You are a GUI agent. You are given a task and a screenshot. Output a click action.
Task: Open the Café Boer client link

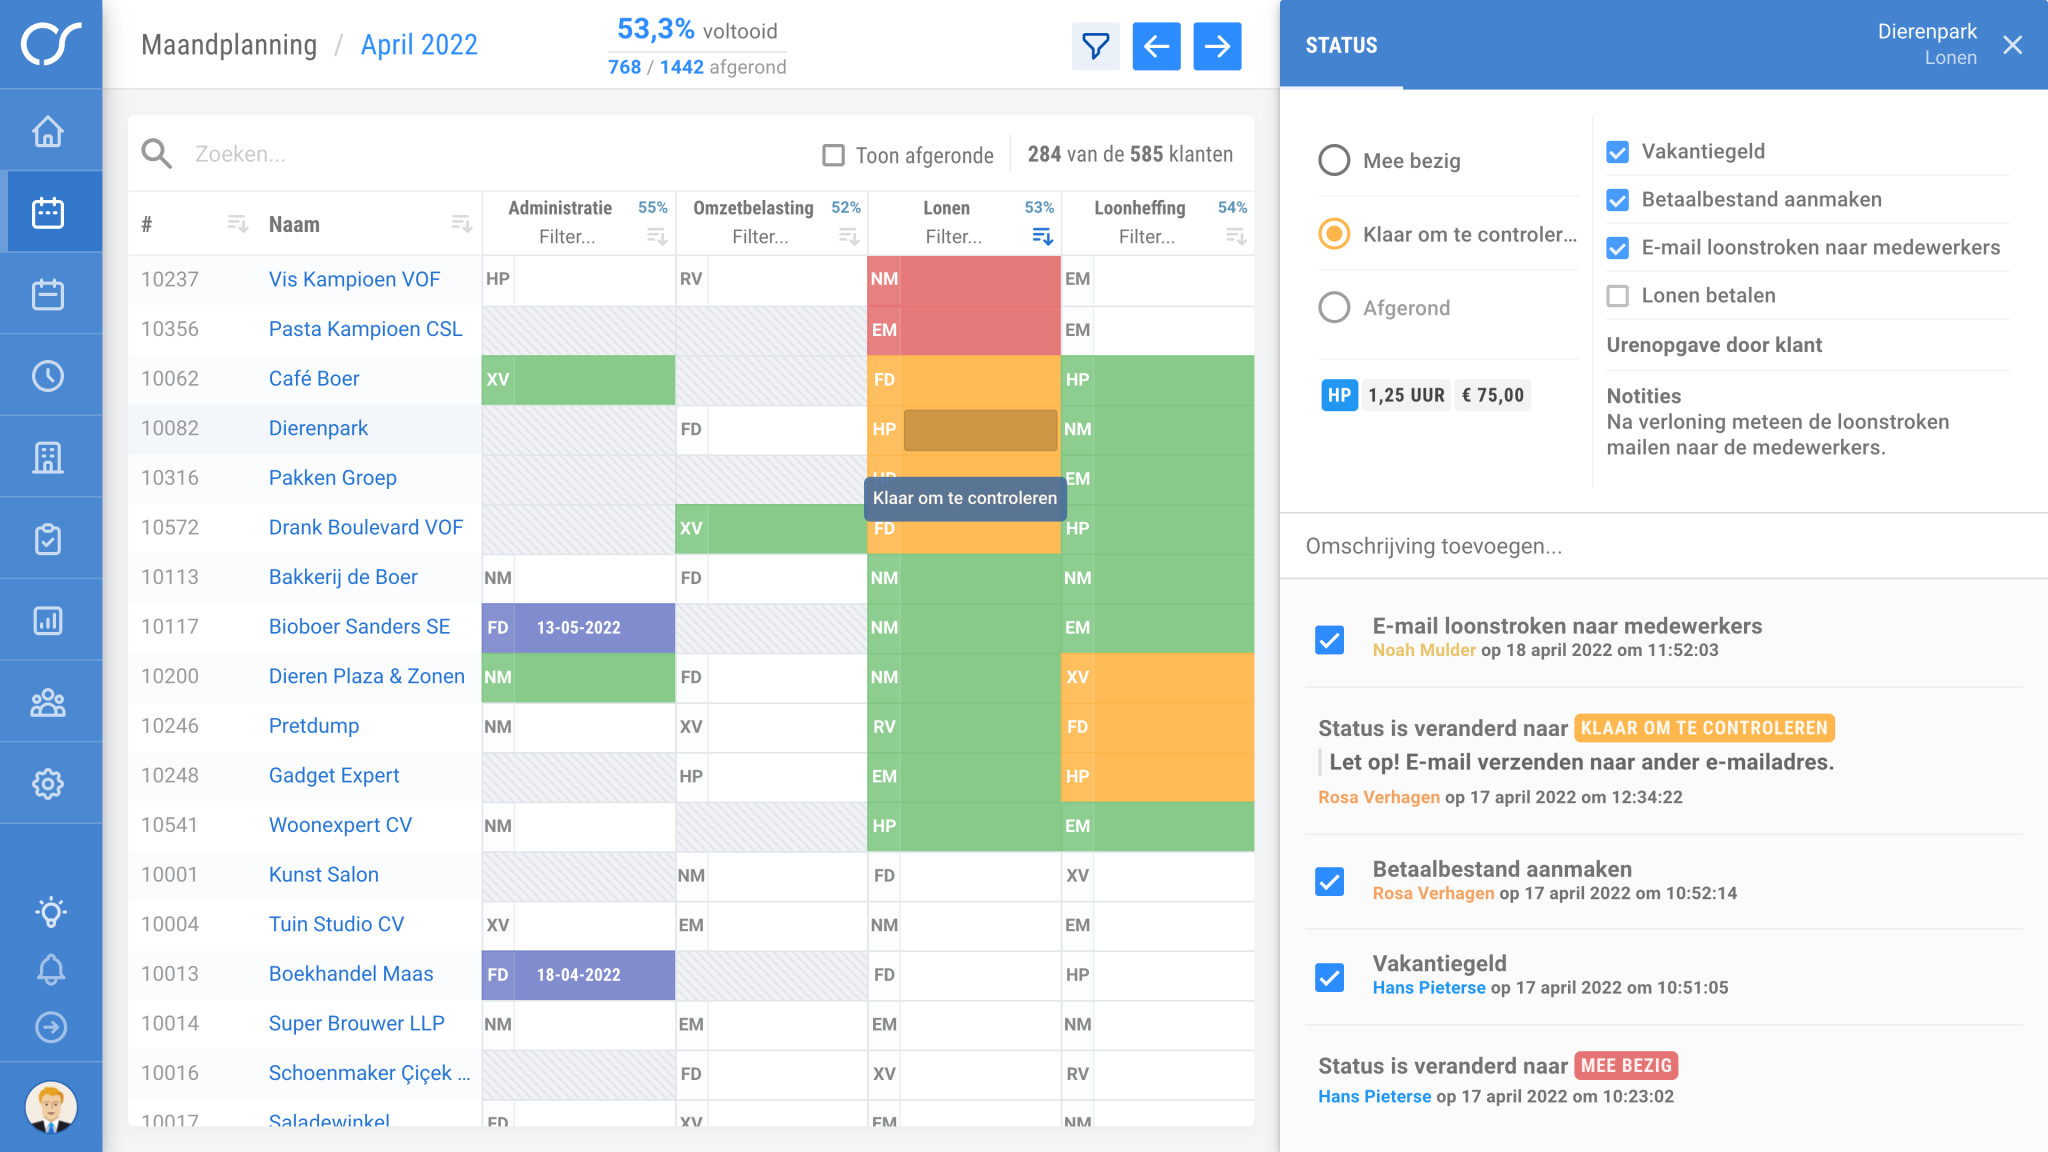pyautogui.click(x=315, y=378)
